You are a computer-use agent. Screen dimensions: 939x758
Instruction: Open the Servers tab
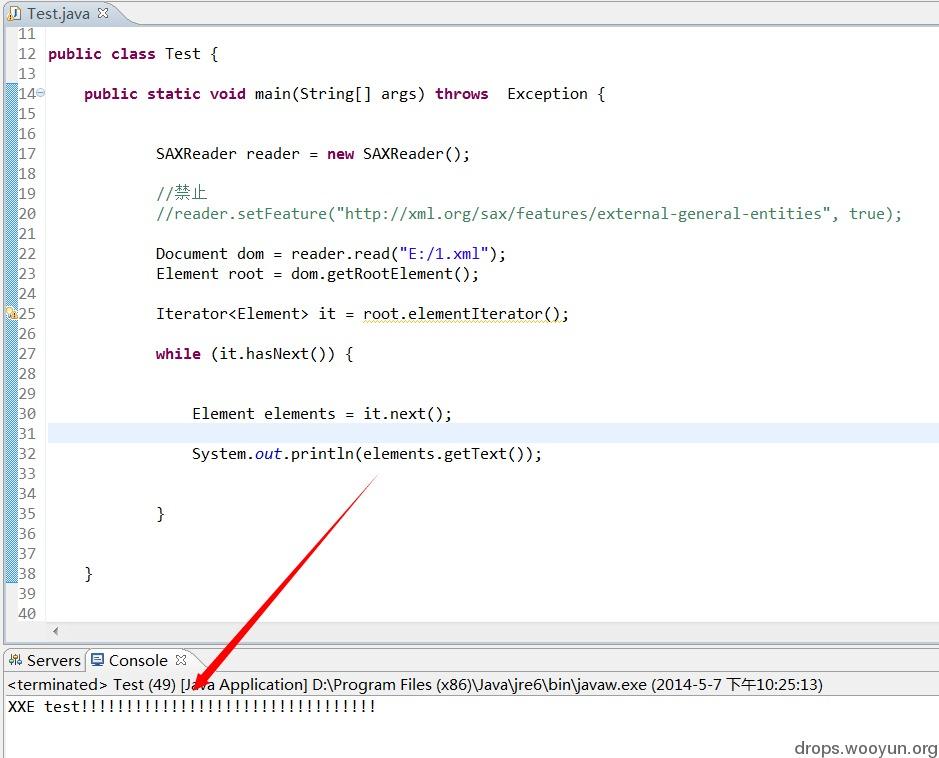pos(53,660)
